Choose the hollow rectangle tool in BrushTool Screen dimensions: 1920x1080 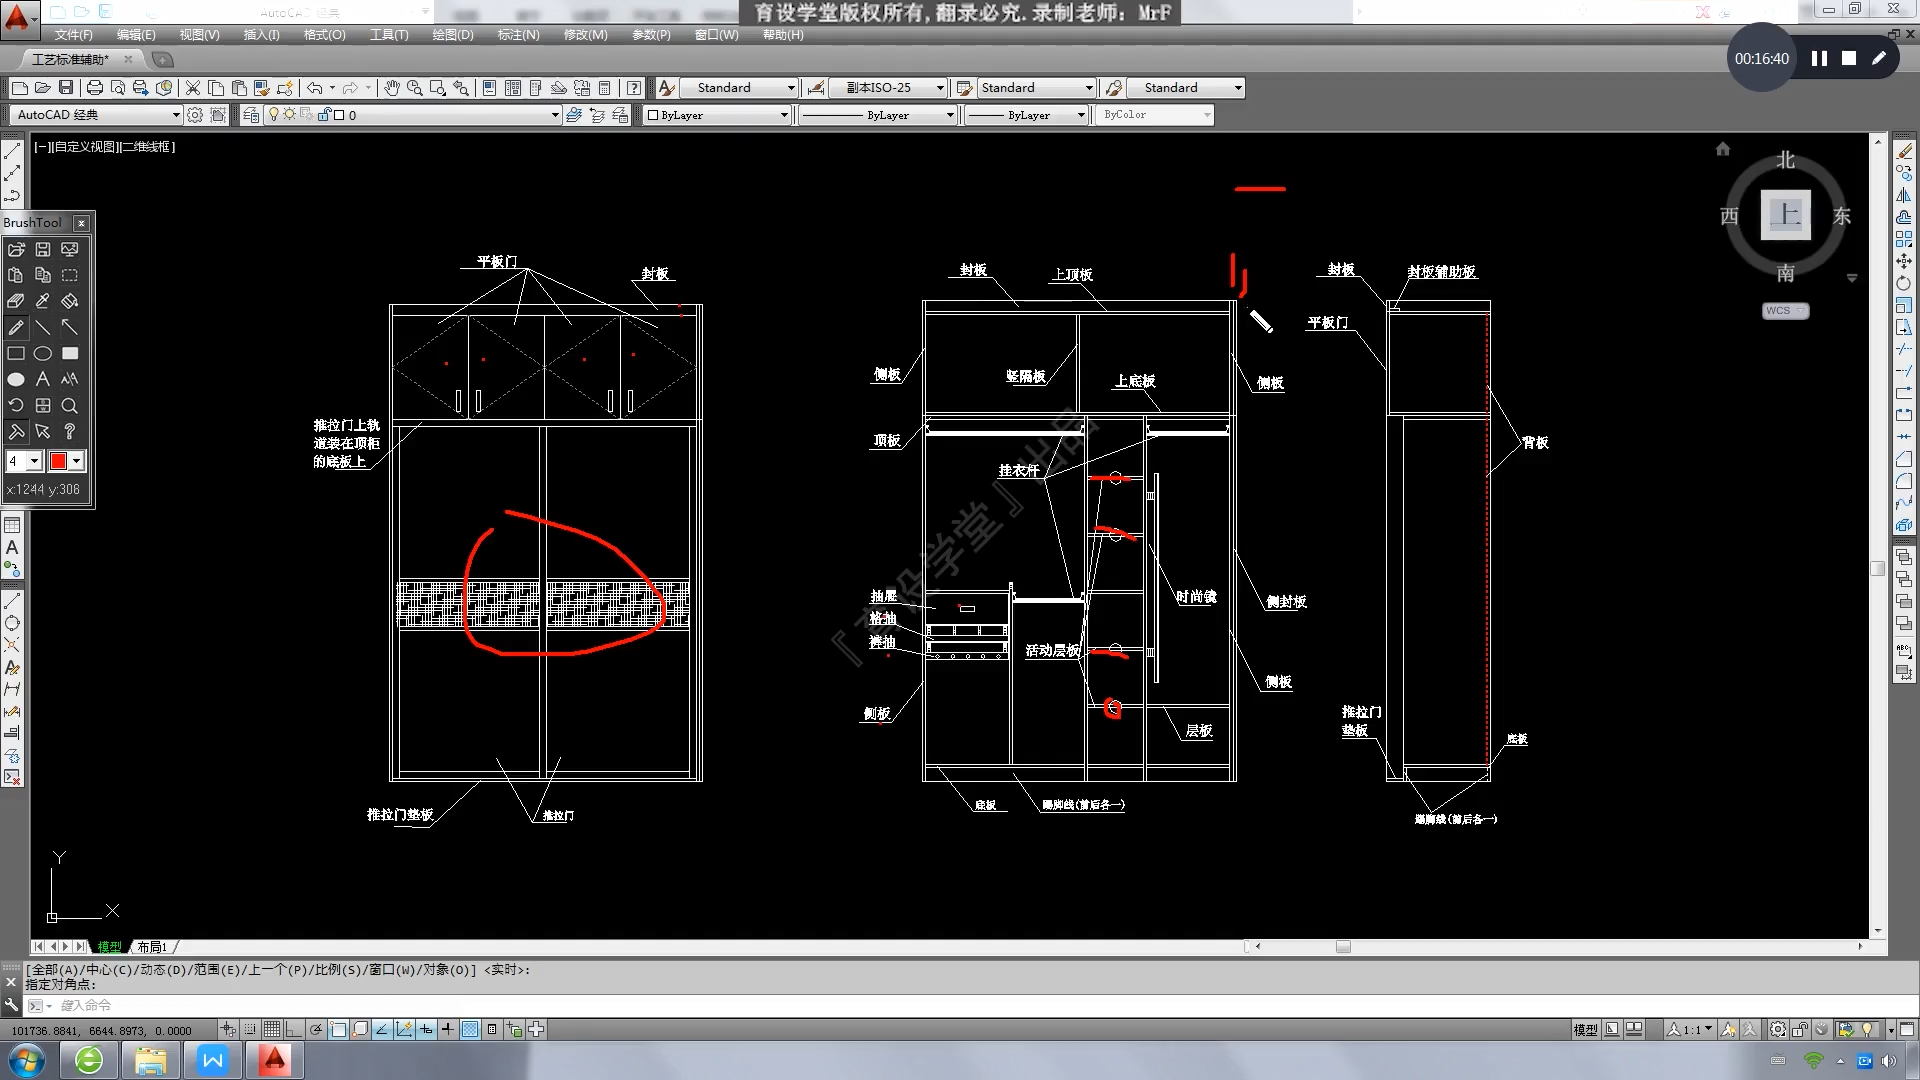pyautogui.click(x=16, y=353)
